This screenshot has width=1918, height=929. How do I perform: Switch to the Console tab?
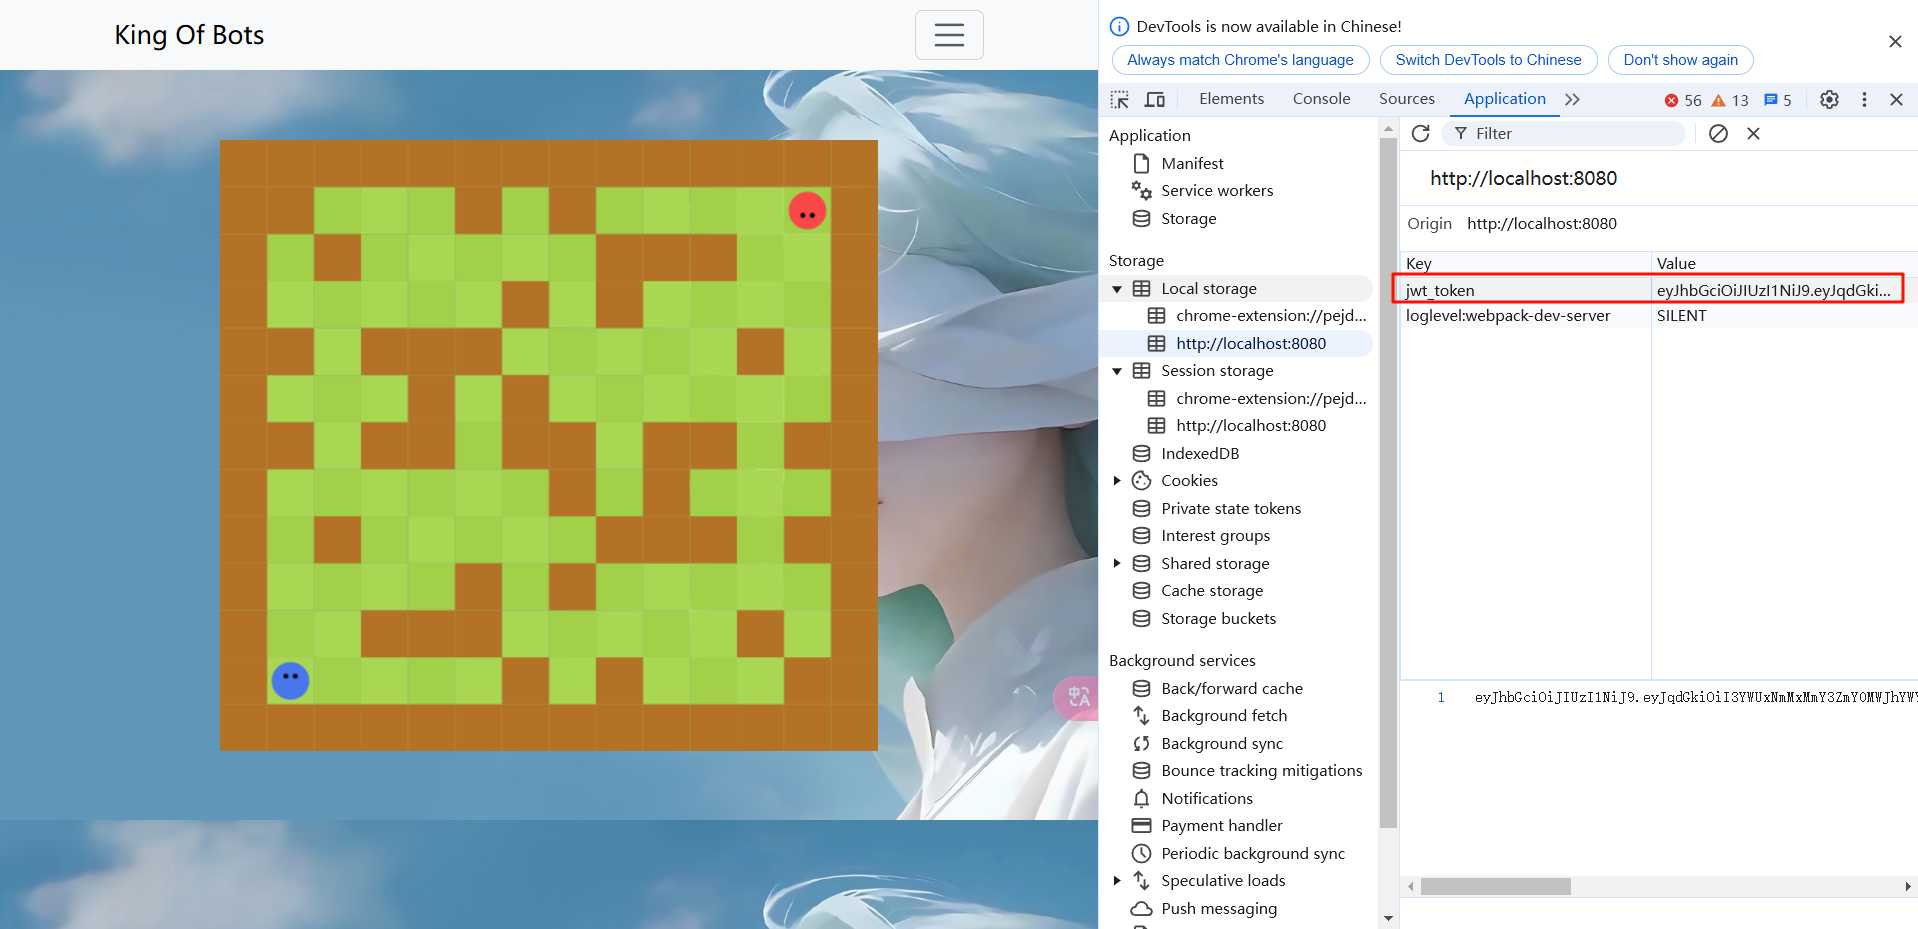point(1321,98)
